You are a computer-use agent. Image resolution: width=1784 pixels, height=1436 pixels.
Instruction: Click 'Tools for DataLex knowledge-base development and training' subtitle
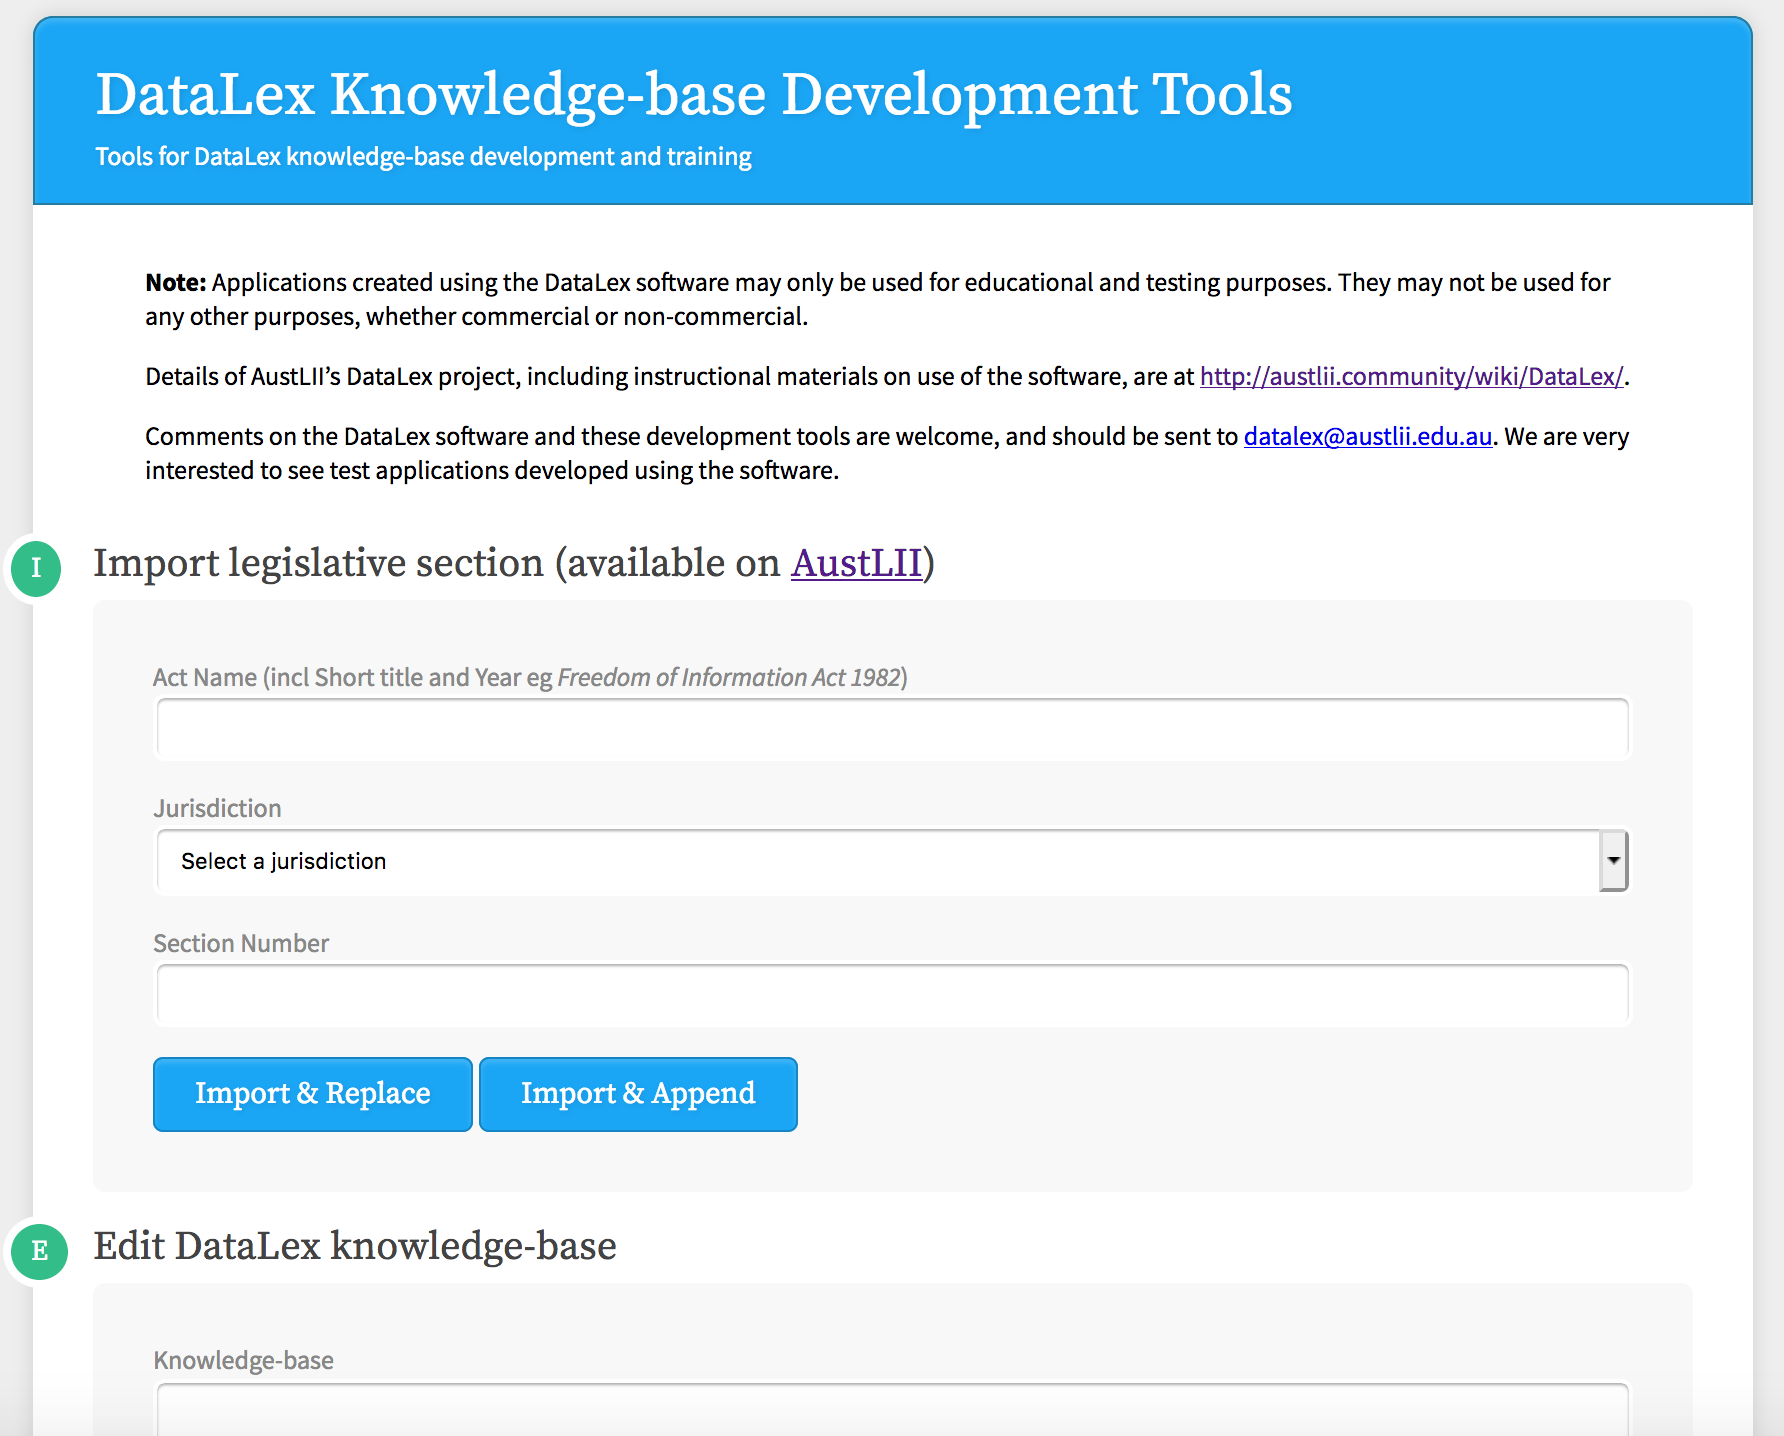[x=423, y=157]
